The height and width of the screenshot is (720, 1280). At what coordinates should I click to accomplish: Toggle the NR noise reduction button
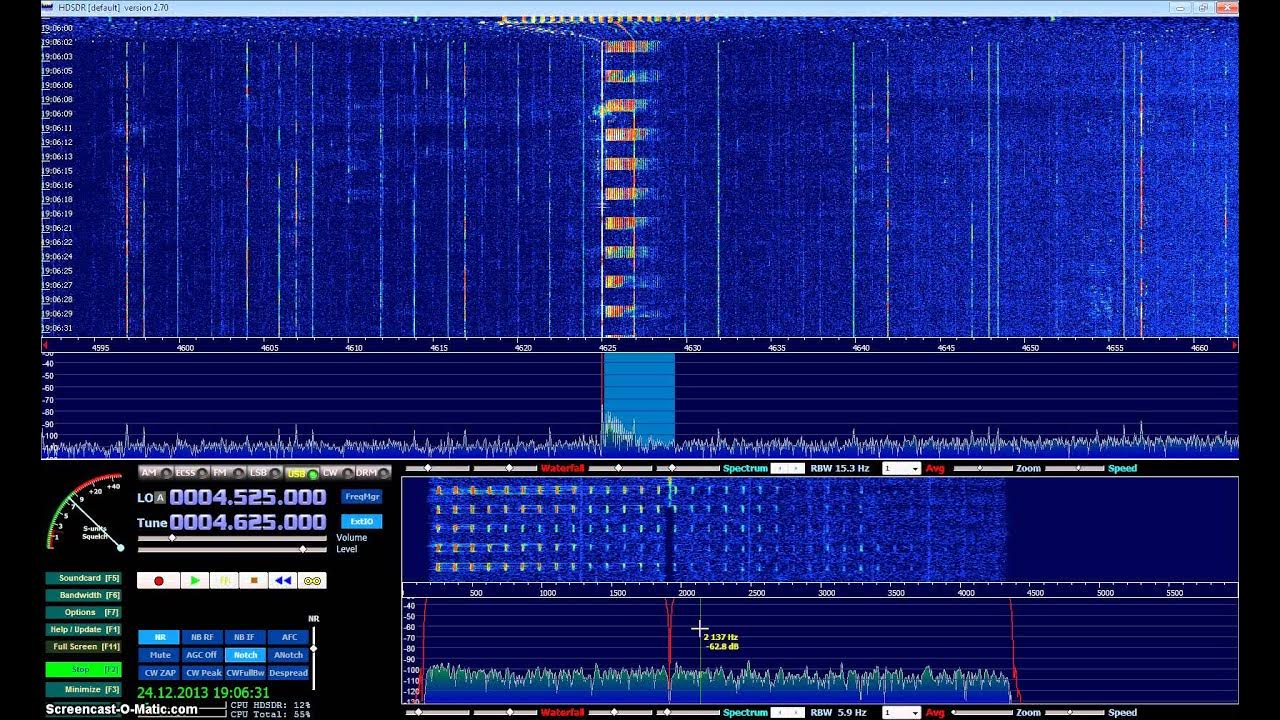pyautogui.click(x=159, y=637)
